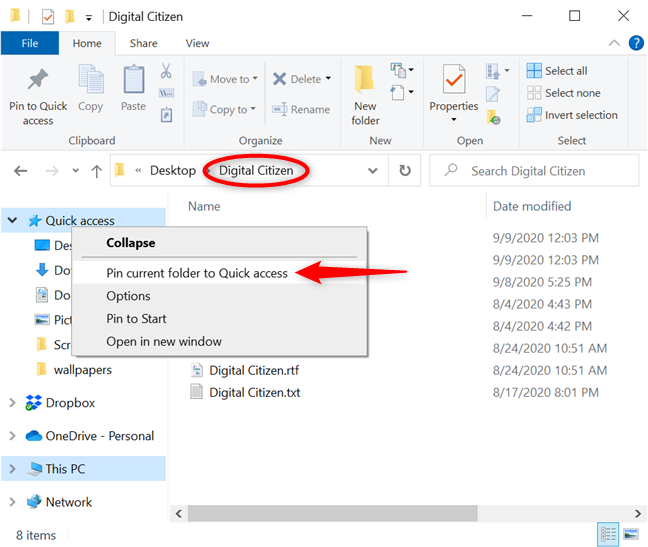Open the address bar history dropdown

click(x=373, y=170)
